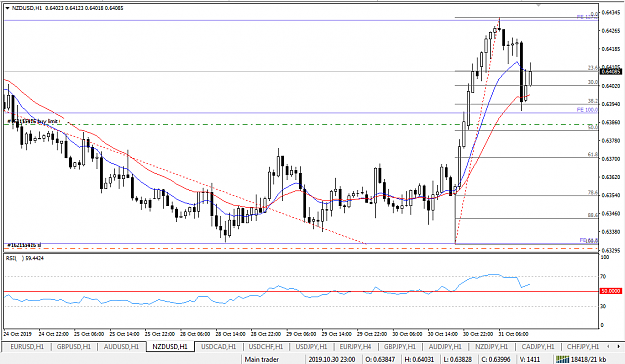This screenshot has height=364, width=625.
Task: Click the 31 Oct 06:00 time axis label
Action: coord(514,334)
